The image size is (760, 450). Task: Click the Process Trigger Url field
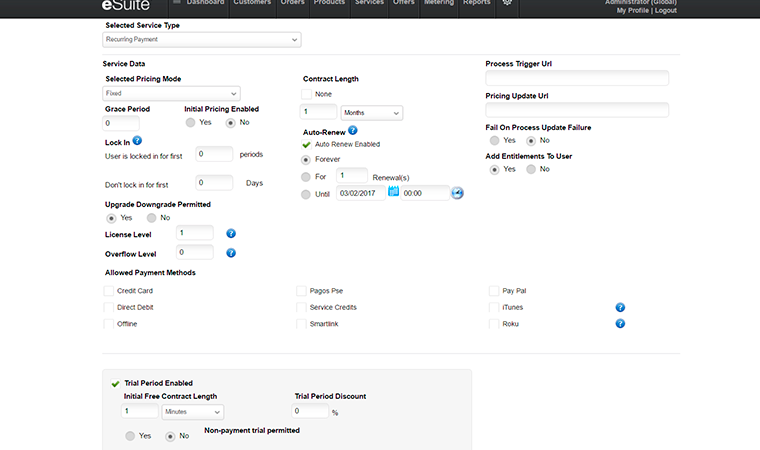577,78
